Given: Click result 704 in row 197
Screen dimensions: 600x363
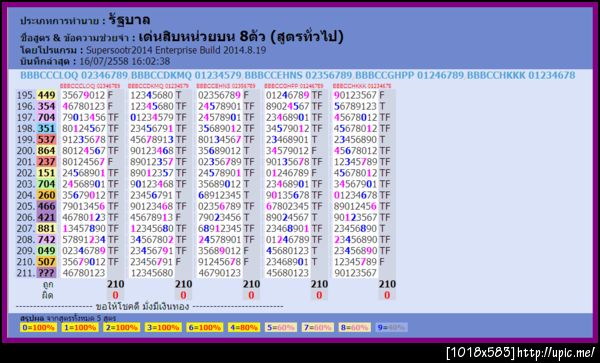Looking at the screenshot, I should (46, 117).
